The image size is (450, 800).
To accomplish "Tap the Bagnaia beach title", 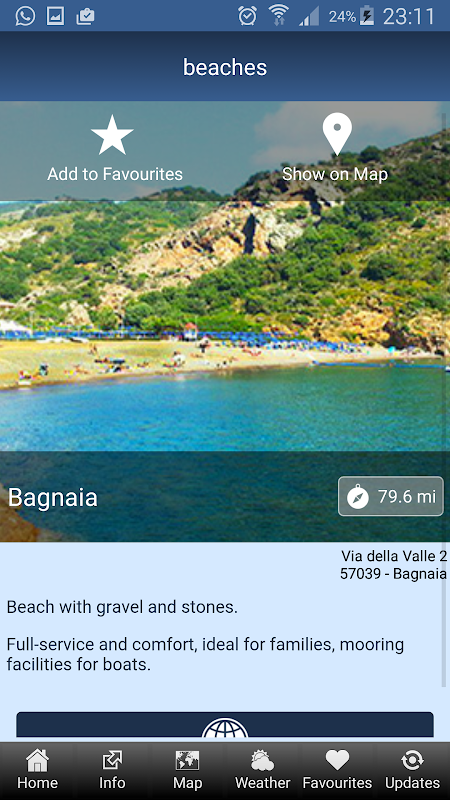I will (53, 497).
